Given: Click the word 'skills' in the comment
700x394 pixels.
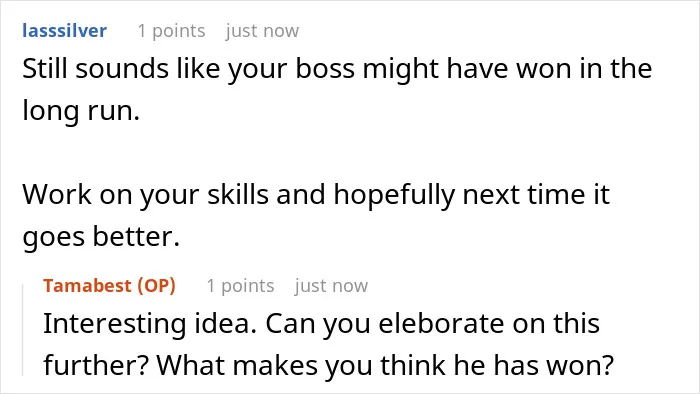Looking at the screenshot, I should click(x=238, y=195).
